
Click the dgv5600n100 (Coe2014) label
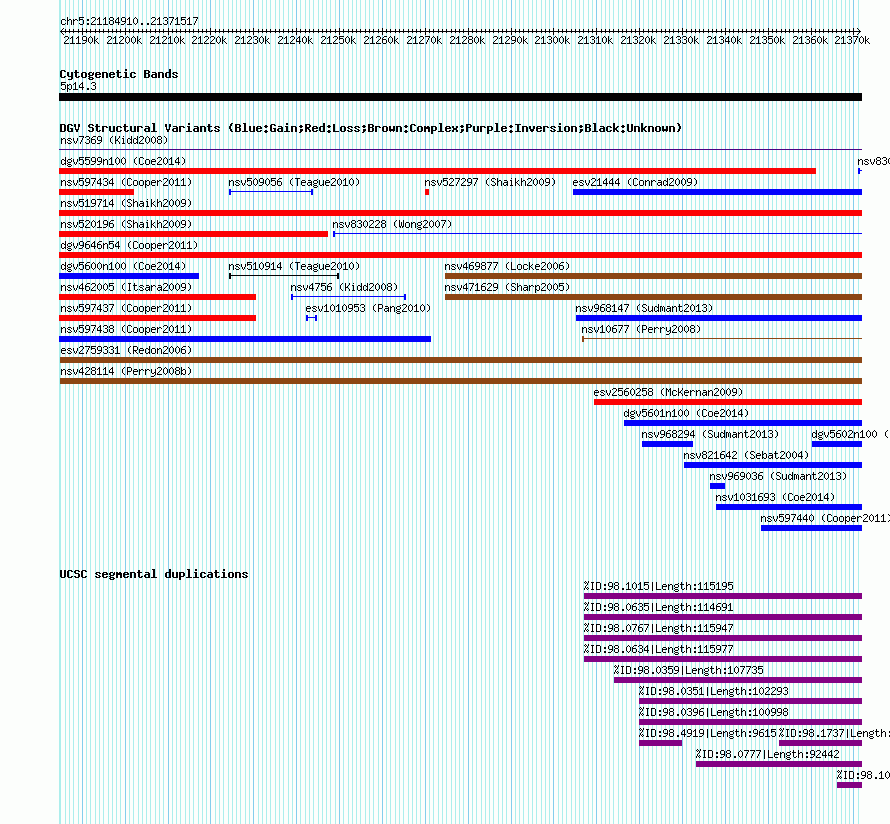[x=123, y=266]
